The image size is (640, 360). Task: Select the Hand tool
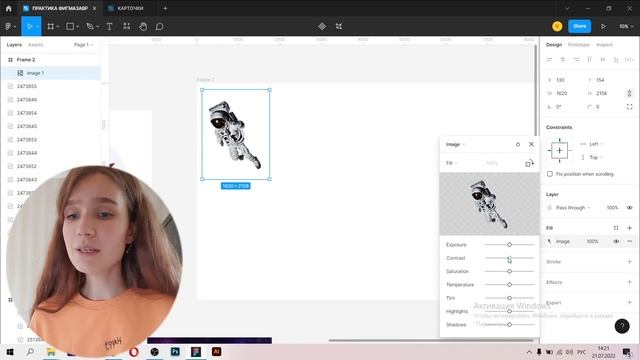coord(143,27)
